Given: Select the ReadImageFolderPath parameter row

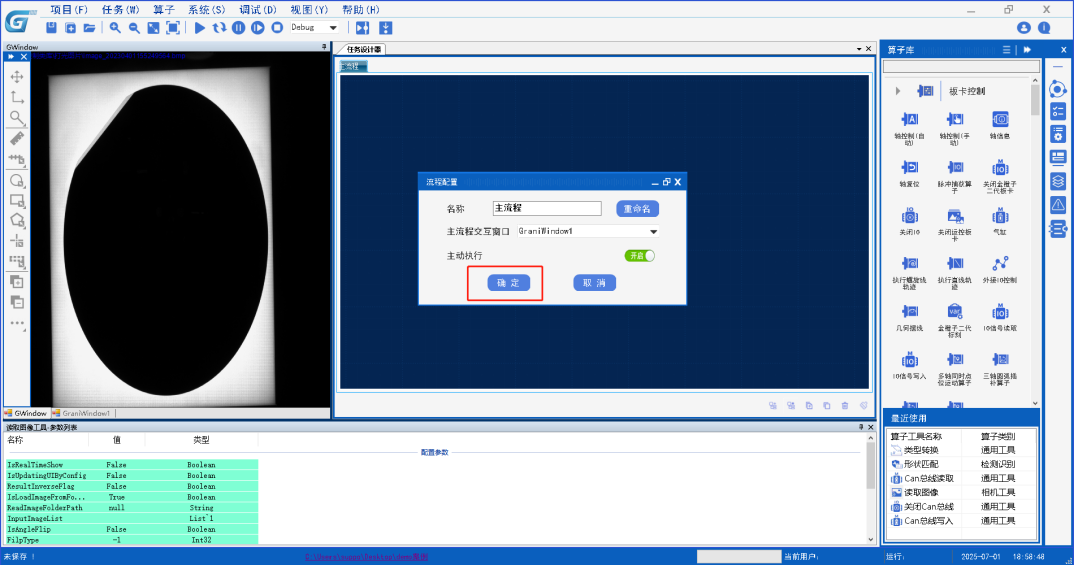Looking at the screenshot, I should 132,508.
